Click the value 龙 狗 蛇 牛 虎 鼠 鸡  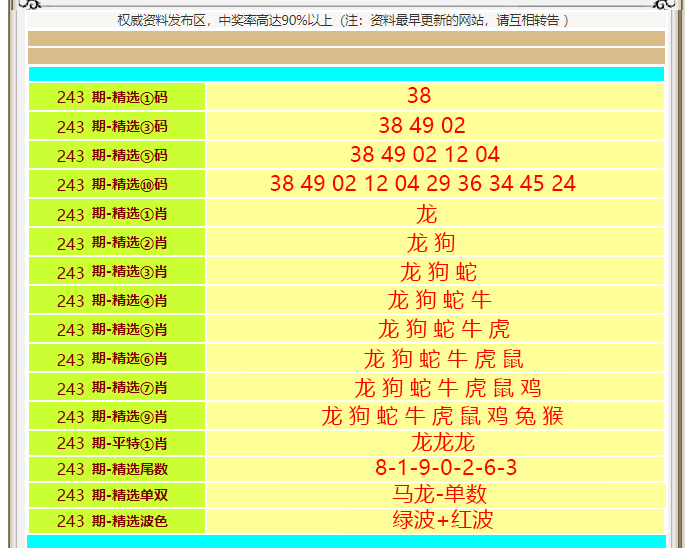click(448, 388)
